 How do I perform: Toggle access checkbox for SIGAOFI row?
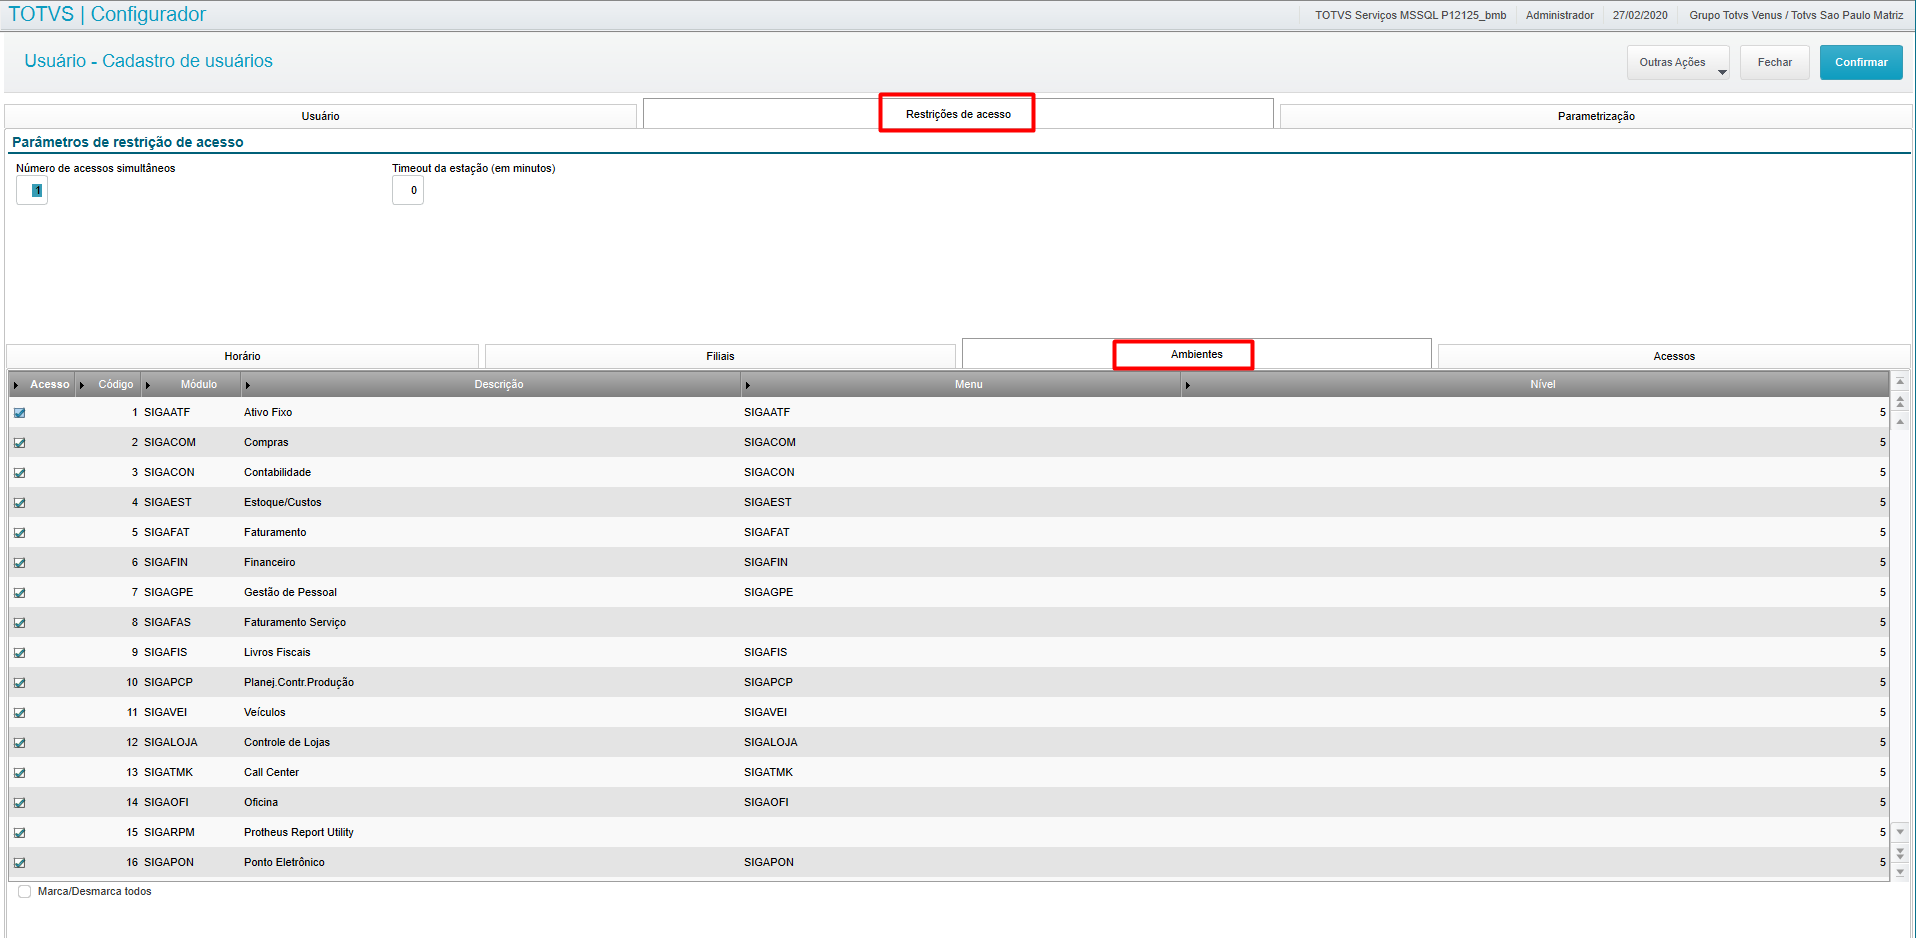click(x=20, y=803)
